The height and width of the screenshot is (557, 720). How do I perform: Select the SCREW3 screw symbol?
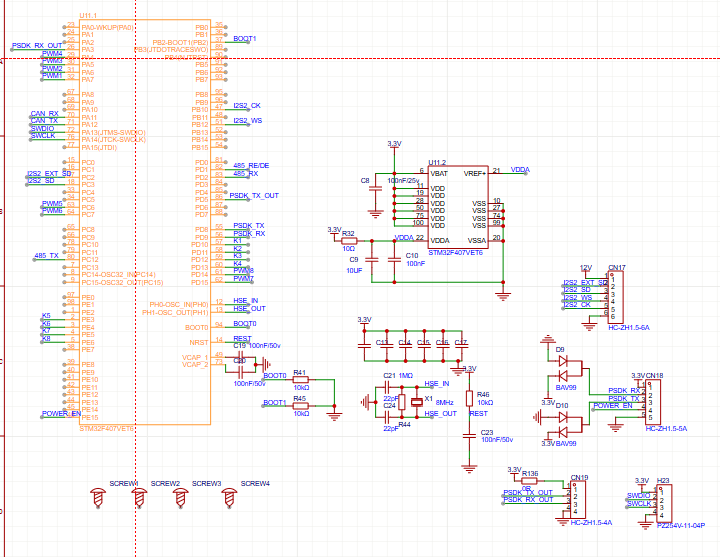(181, 498)
